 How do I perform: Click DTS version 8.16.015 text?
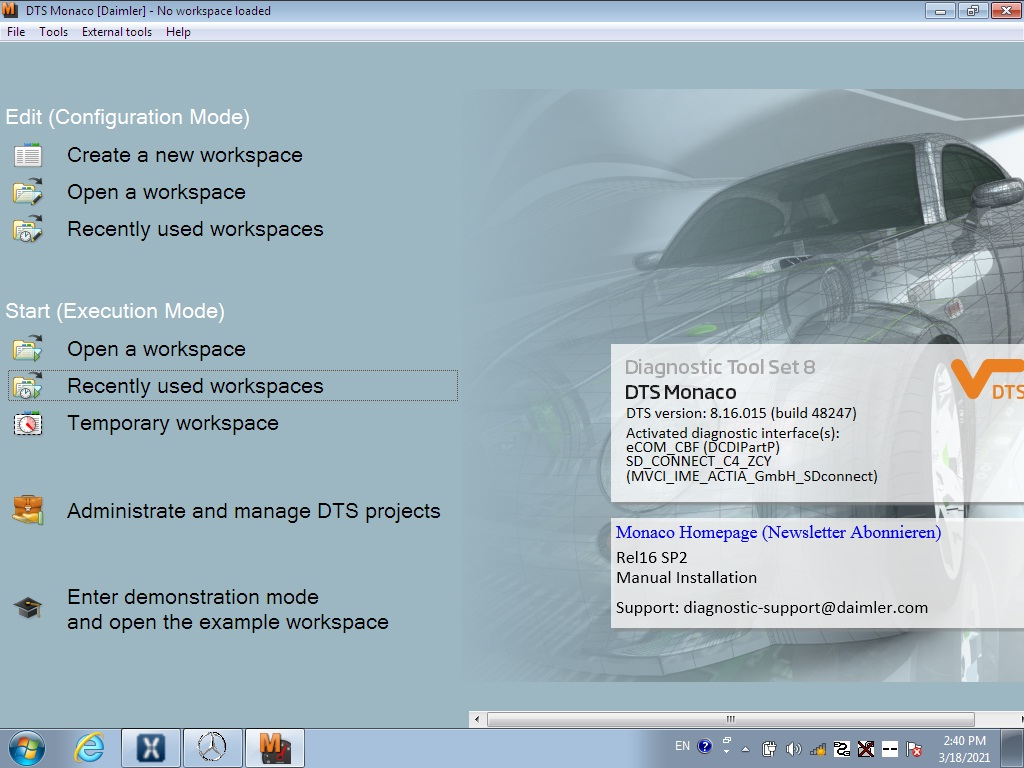coord(741,413)
